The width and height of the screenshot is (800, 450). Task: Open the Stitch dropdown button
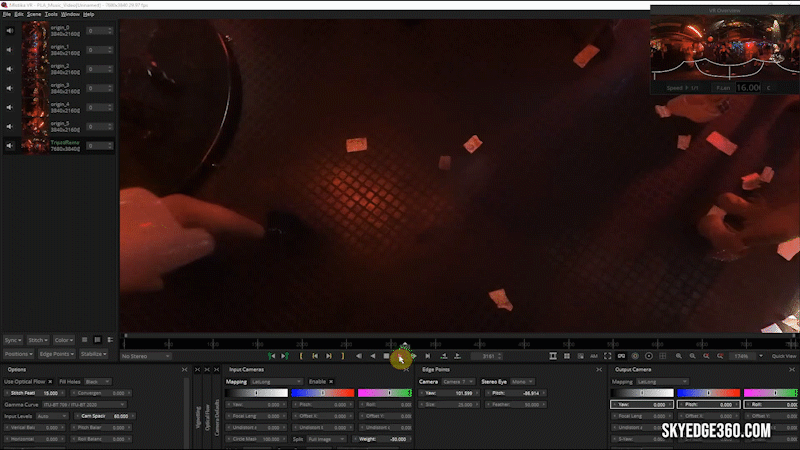(38, 340)
